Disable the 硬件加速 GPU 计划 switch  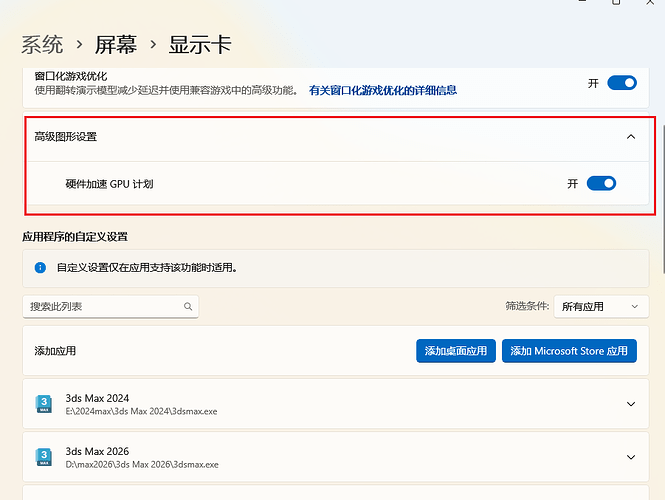click(601, 183)
